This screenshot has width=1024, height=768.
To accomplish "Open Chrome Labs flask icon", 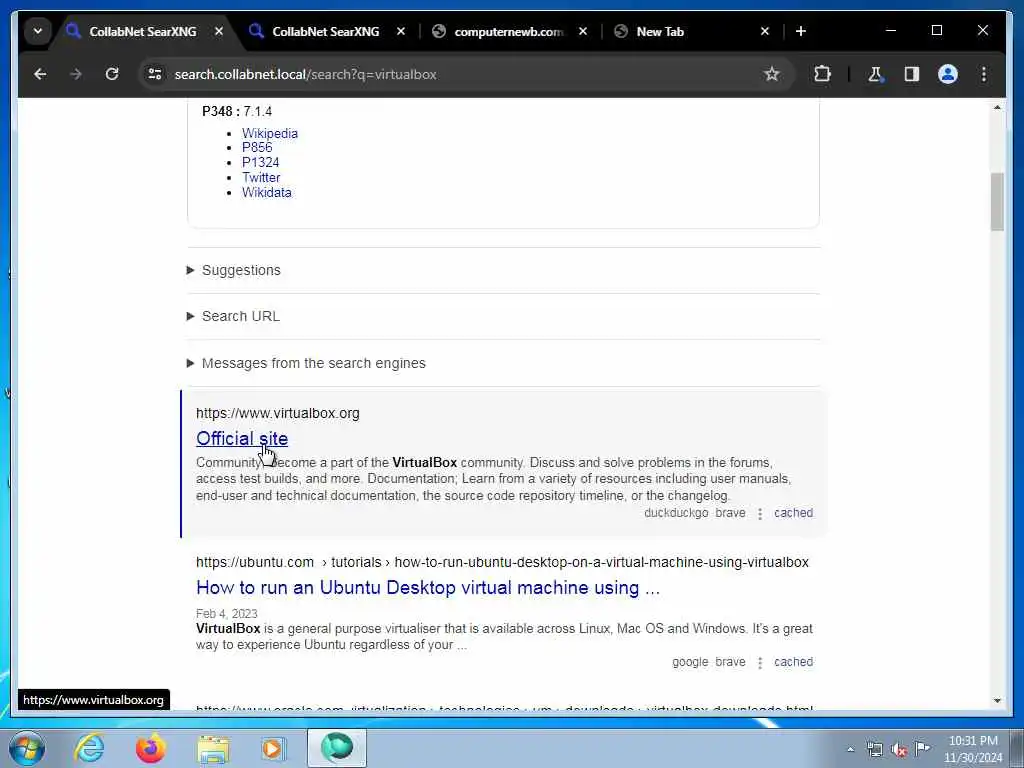I will pos(876,74).
